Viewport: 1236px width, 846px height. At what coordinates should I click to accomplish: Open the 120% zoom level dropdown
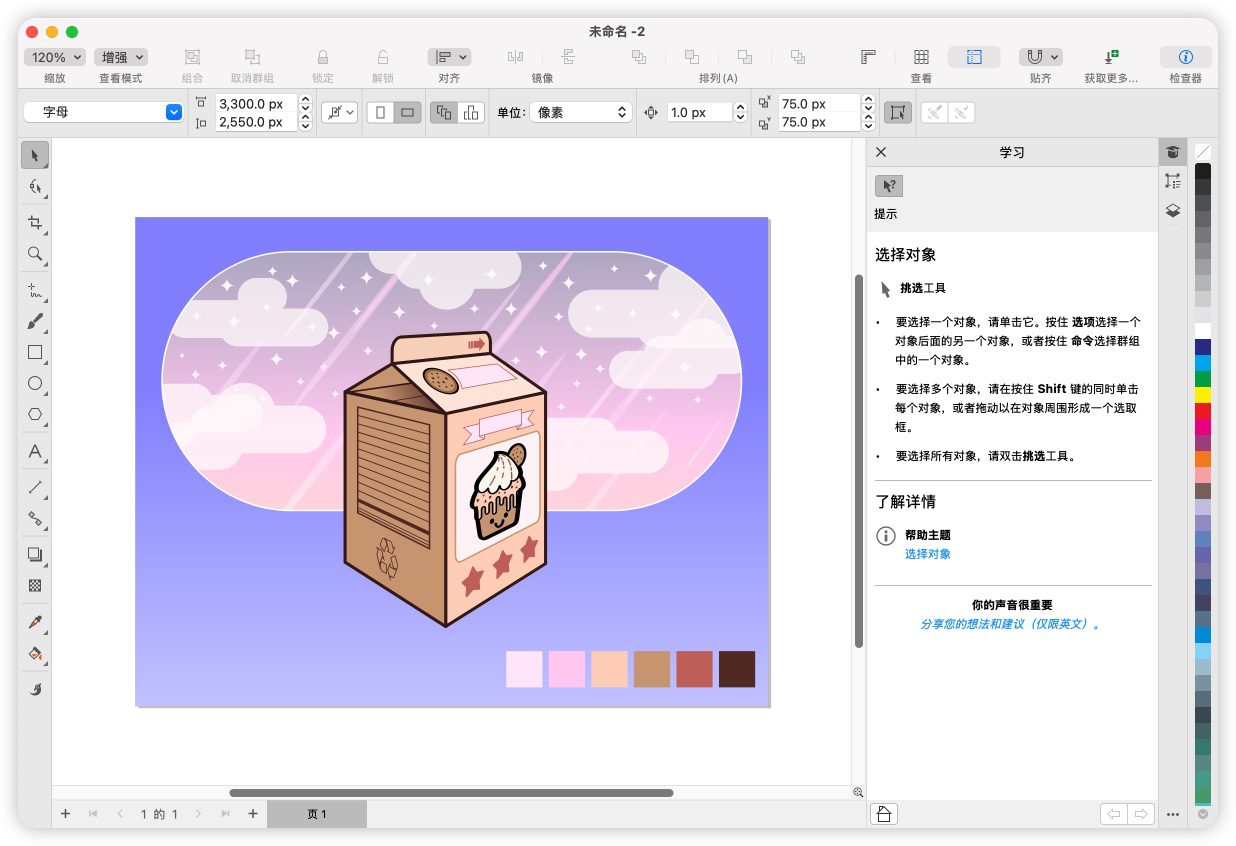(55, 58)
